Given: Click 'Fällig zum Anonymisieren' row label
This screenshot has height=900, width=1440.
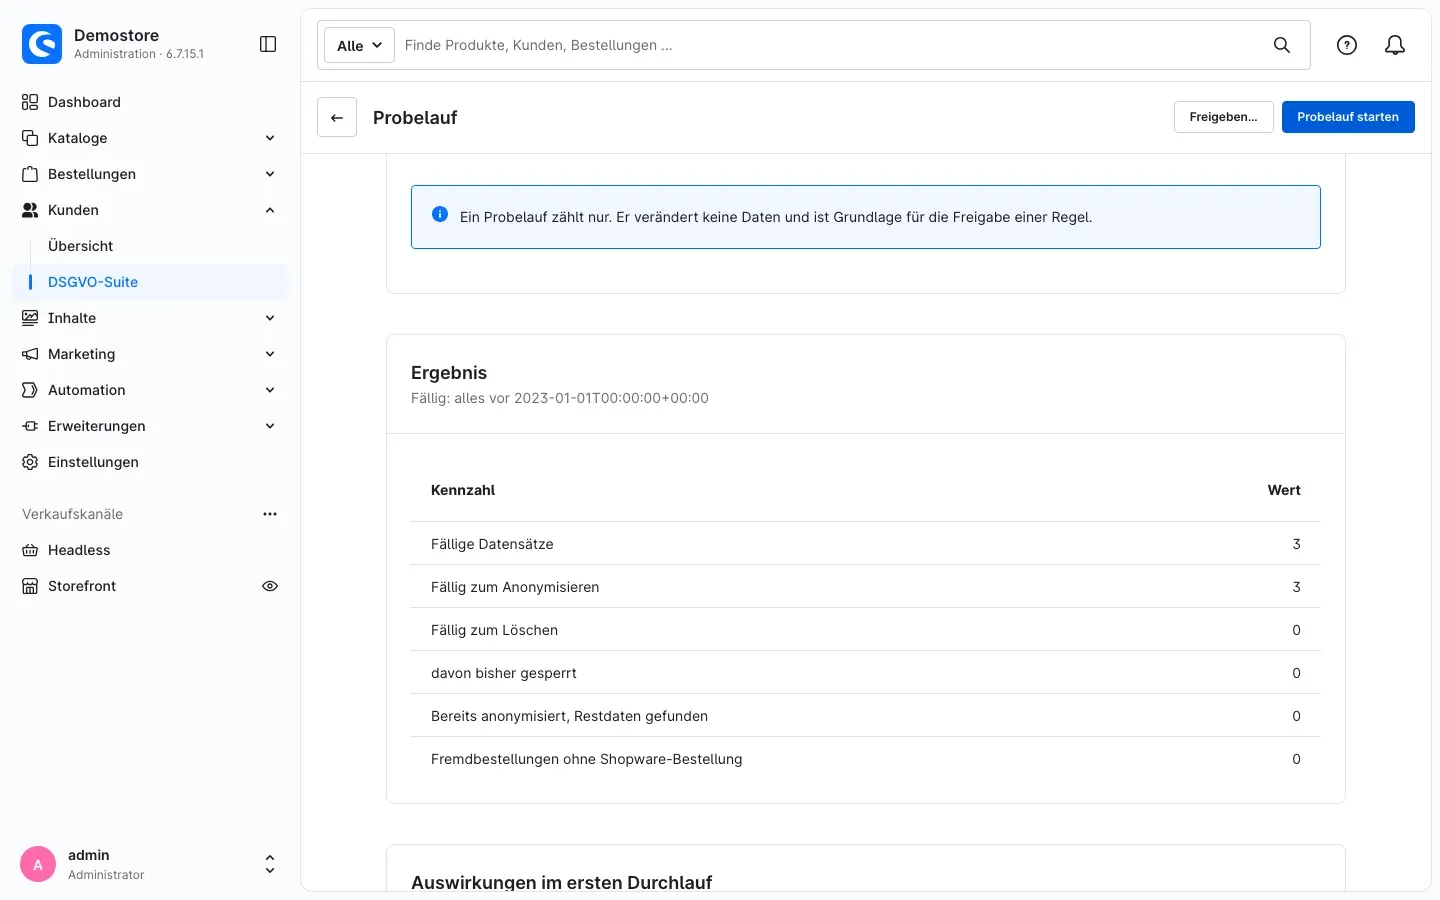Looking at the screenshot, I should tap(515, 587).
